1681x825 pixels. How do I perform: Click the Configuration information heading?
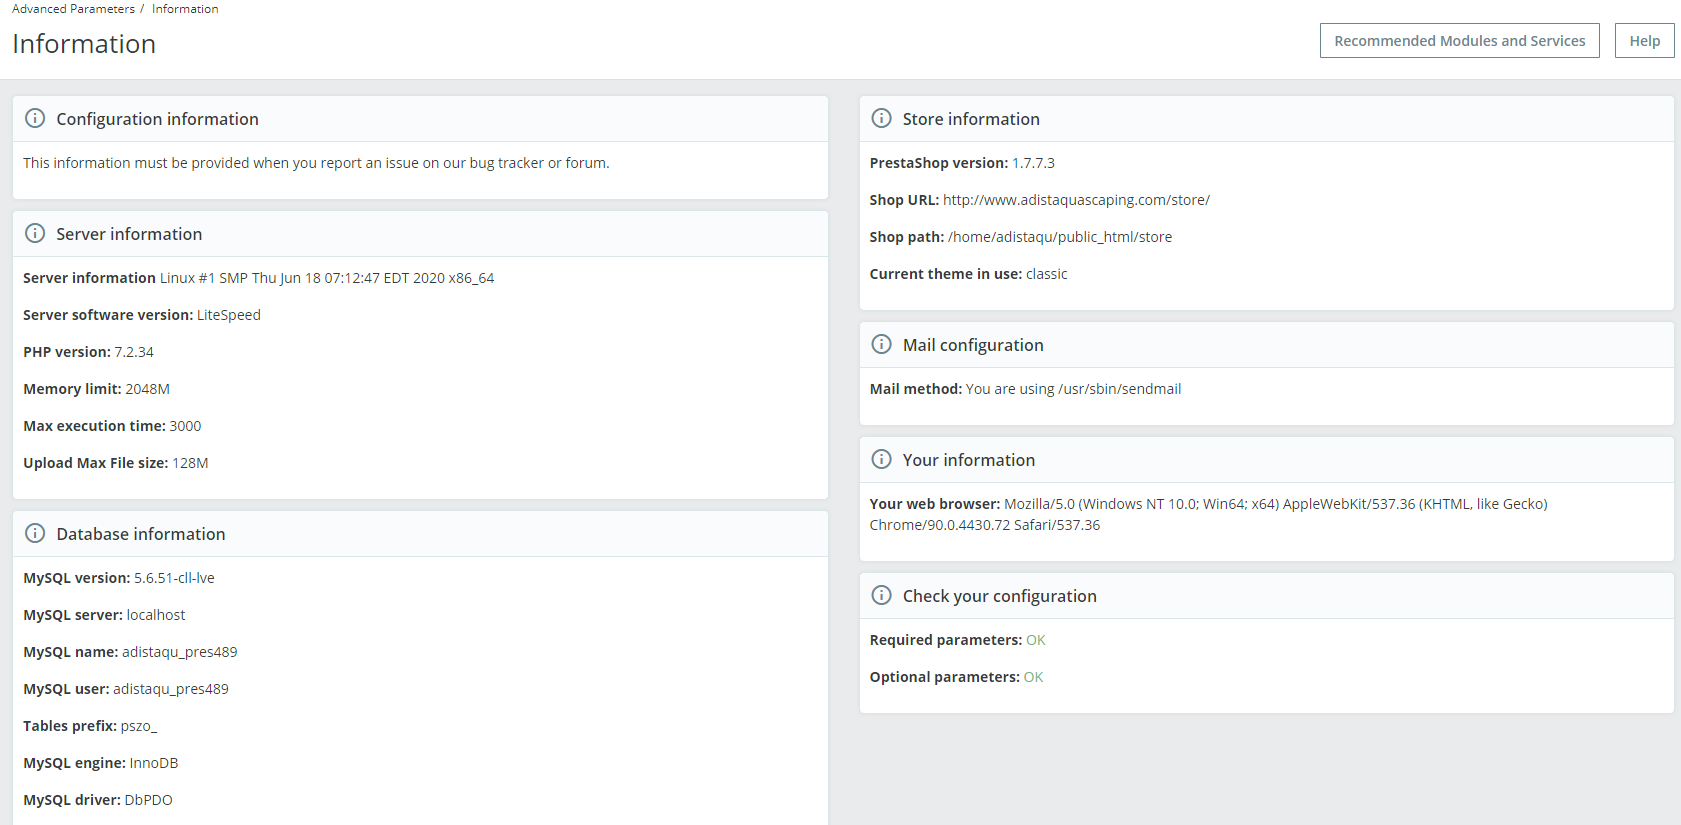157,119
